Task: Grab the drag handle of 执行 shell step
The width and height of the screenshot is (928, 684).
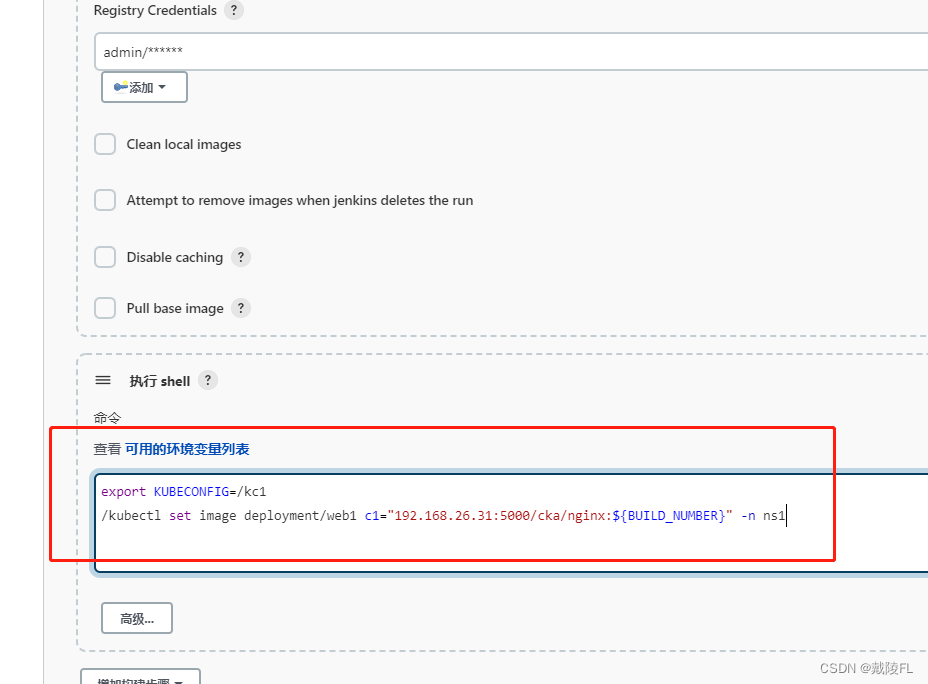Action: pyautogui.click(x=103, y=380)
